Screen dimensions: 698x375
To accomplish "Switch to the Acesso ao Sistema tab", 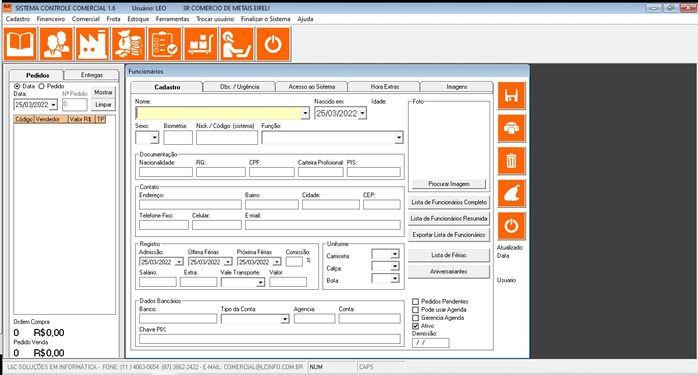I will click(312, 87).
